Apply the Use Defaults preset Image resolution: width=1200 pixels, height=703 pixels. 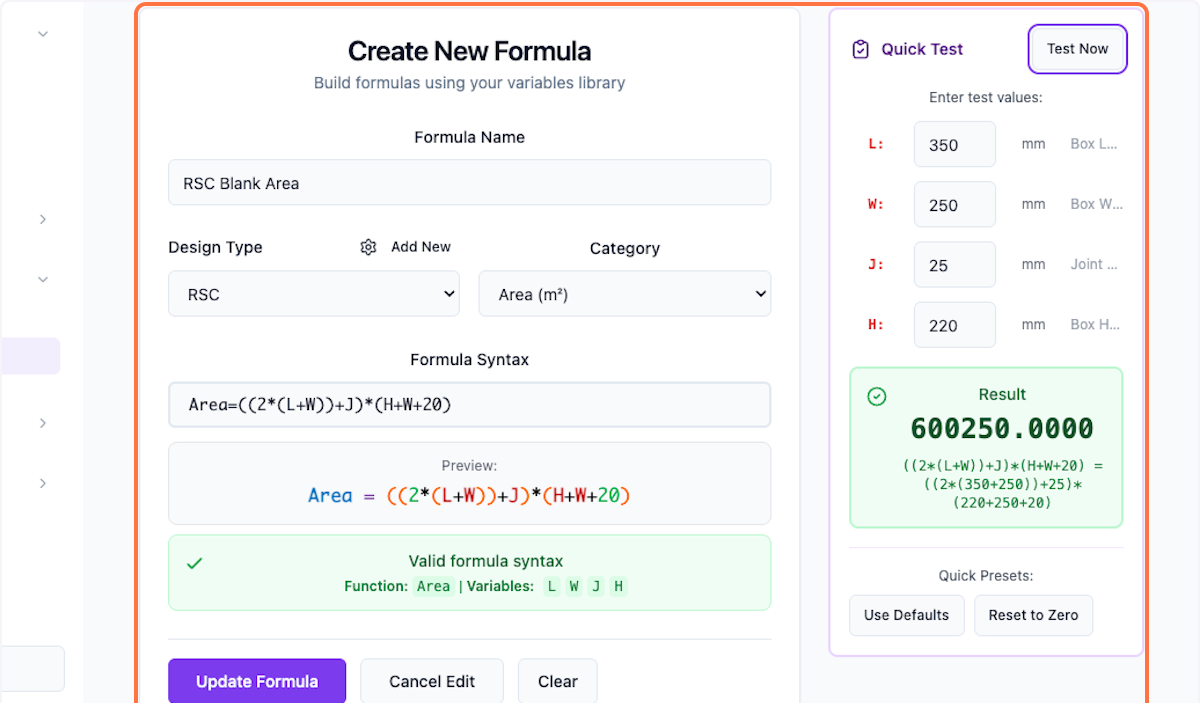point(906,615)
